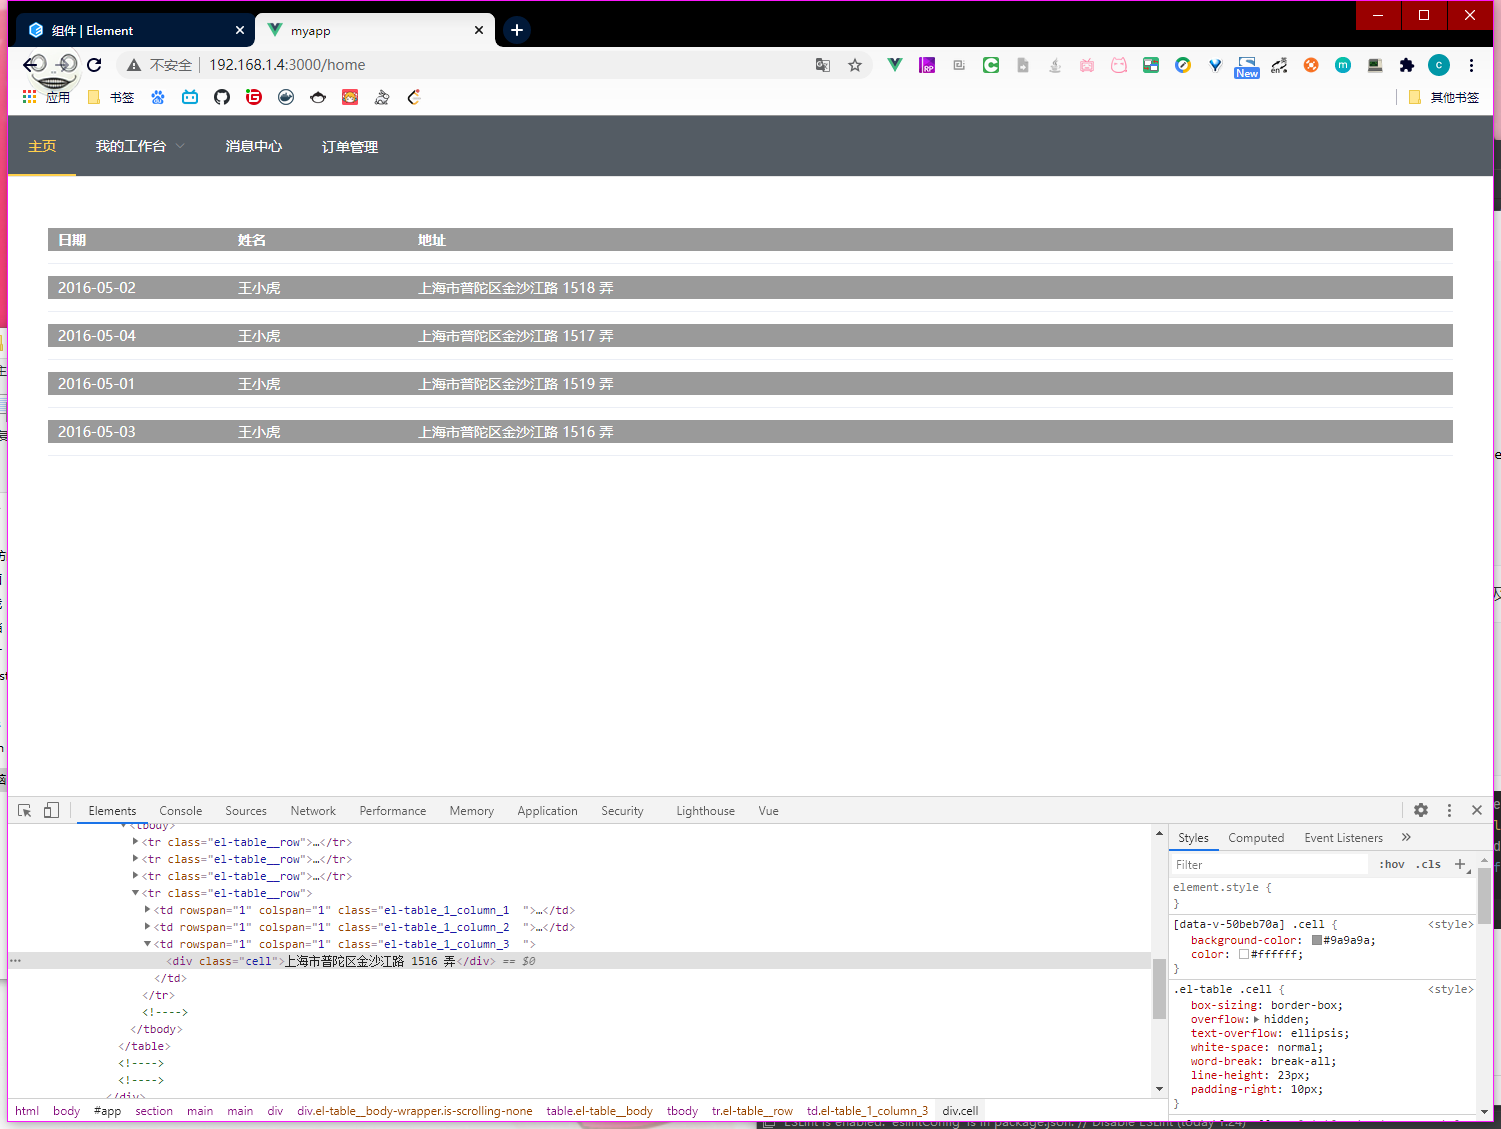Click the Styles filter input field
Viewport: 1501px width, 1129px height.
[1268, 864]
